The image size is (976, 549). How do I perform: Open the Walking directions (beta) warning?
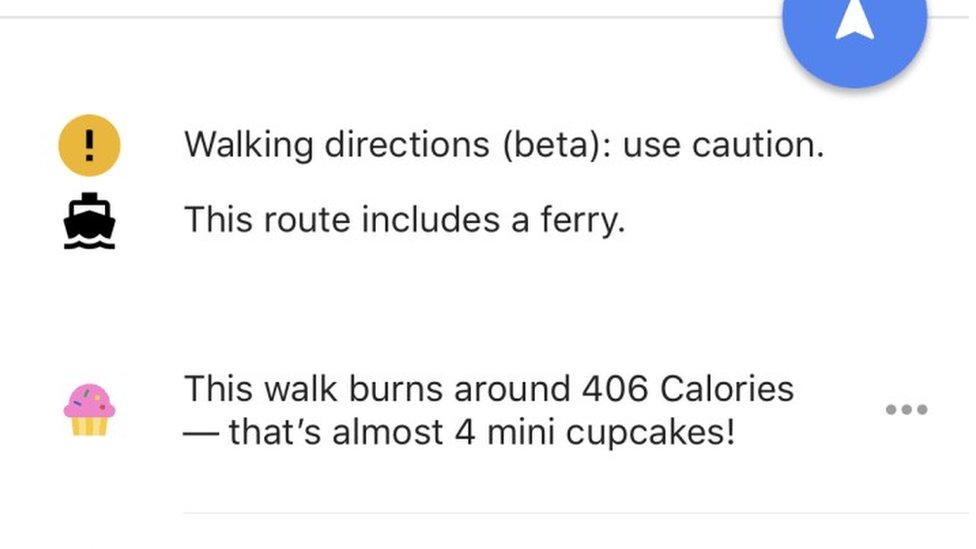tap(504, 145)
